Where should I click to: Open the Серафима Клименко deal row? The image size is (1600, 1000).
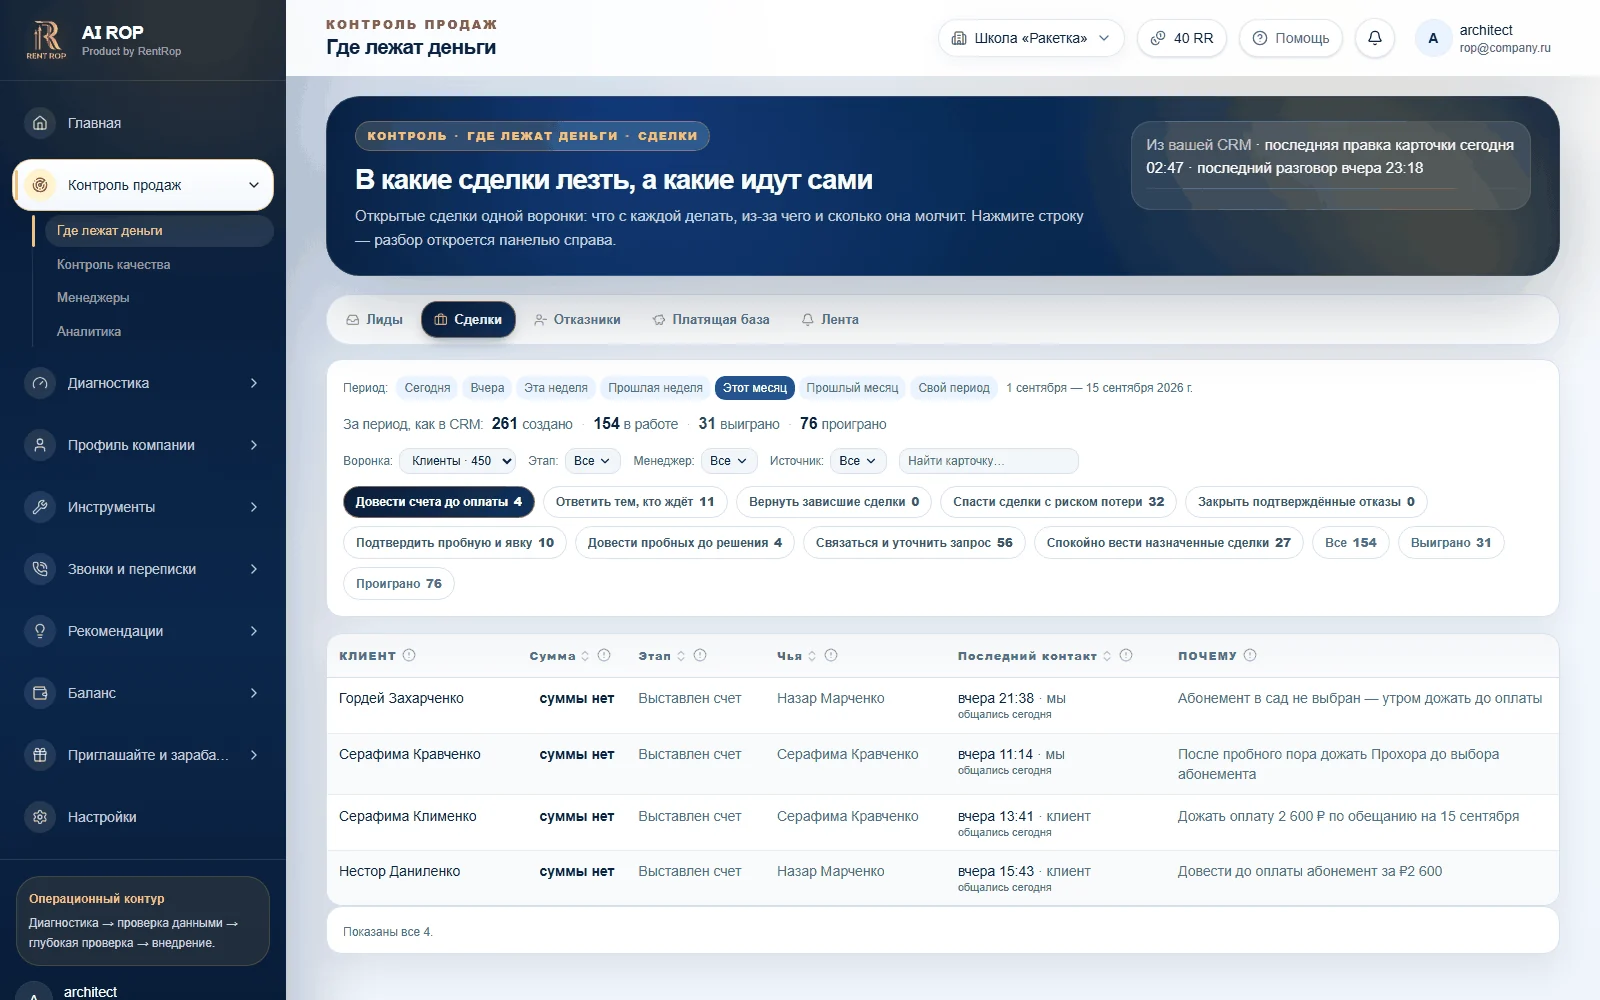pyautogui.click(x=942, y=823)
